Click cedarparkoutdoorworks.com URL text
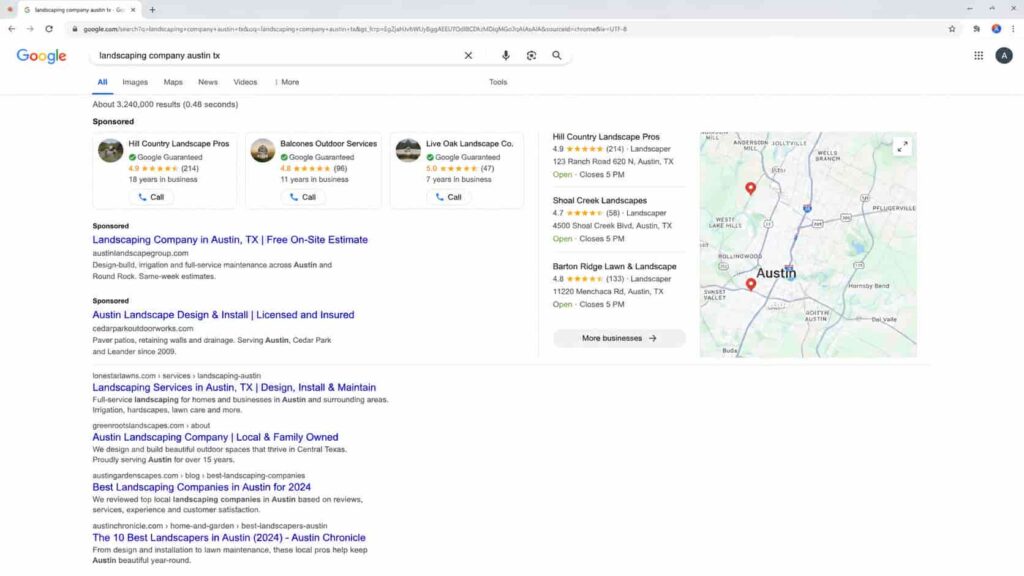 pos(143,328)
